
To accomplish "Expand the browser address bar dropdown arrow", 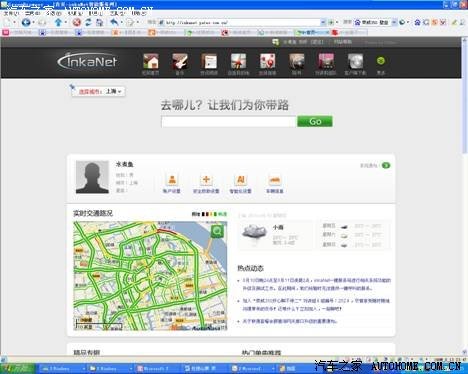I will click(323, 22).
